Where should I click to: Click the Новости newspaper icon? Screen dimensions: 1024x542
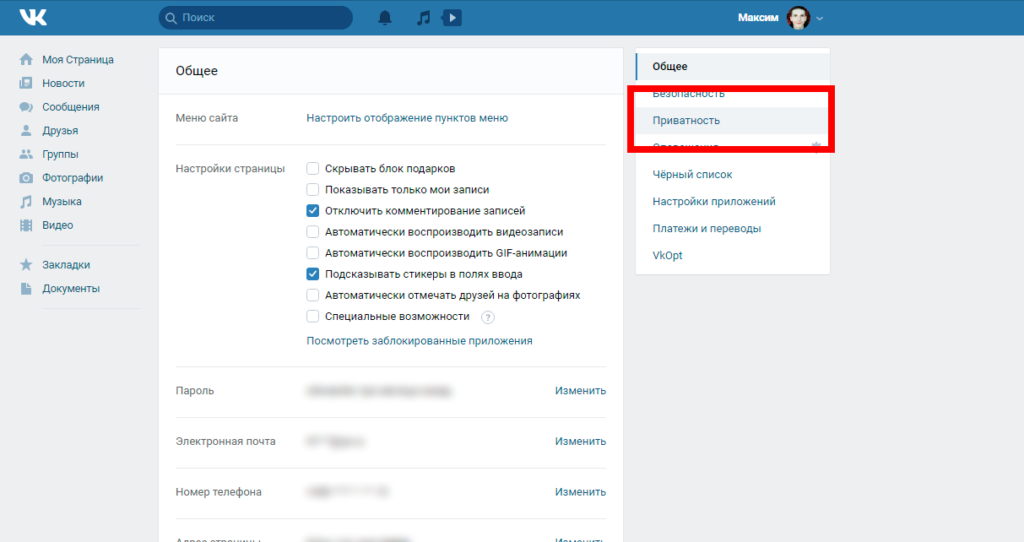[x=26, y=83]
